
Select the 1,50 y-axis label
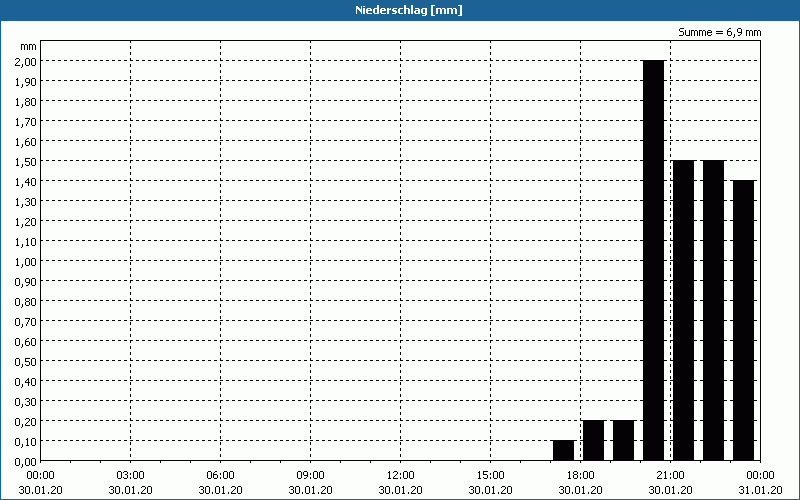26,161
